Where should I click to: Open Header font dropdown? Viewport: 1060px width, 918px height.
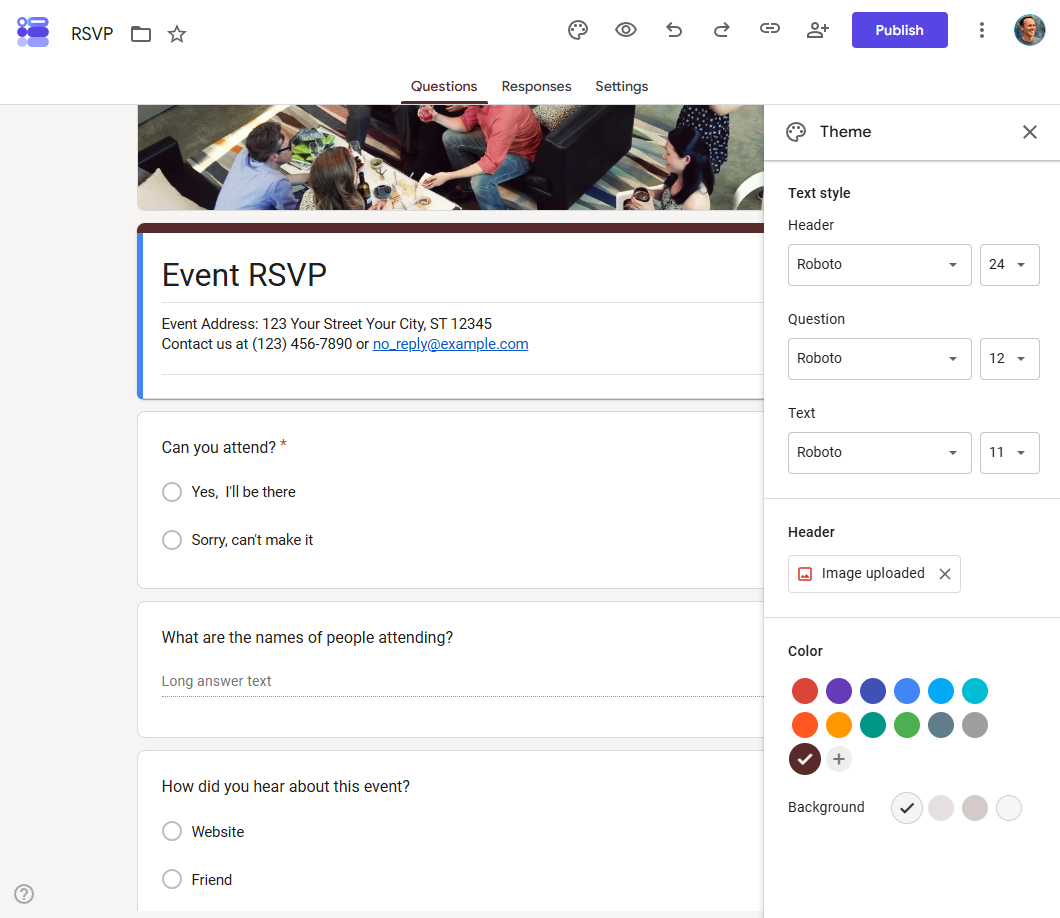coord(880,265)
